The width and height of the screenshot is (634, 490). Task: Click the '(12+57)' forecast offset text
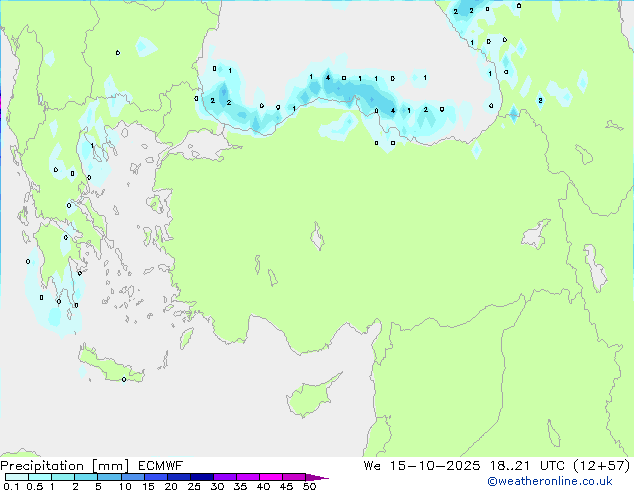click(x=602, y=466)
